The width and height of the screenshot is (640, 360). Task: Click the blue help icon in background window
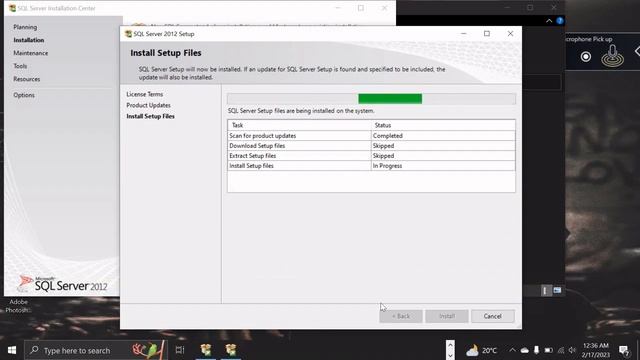click(560, 21)
